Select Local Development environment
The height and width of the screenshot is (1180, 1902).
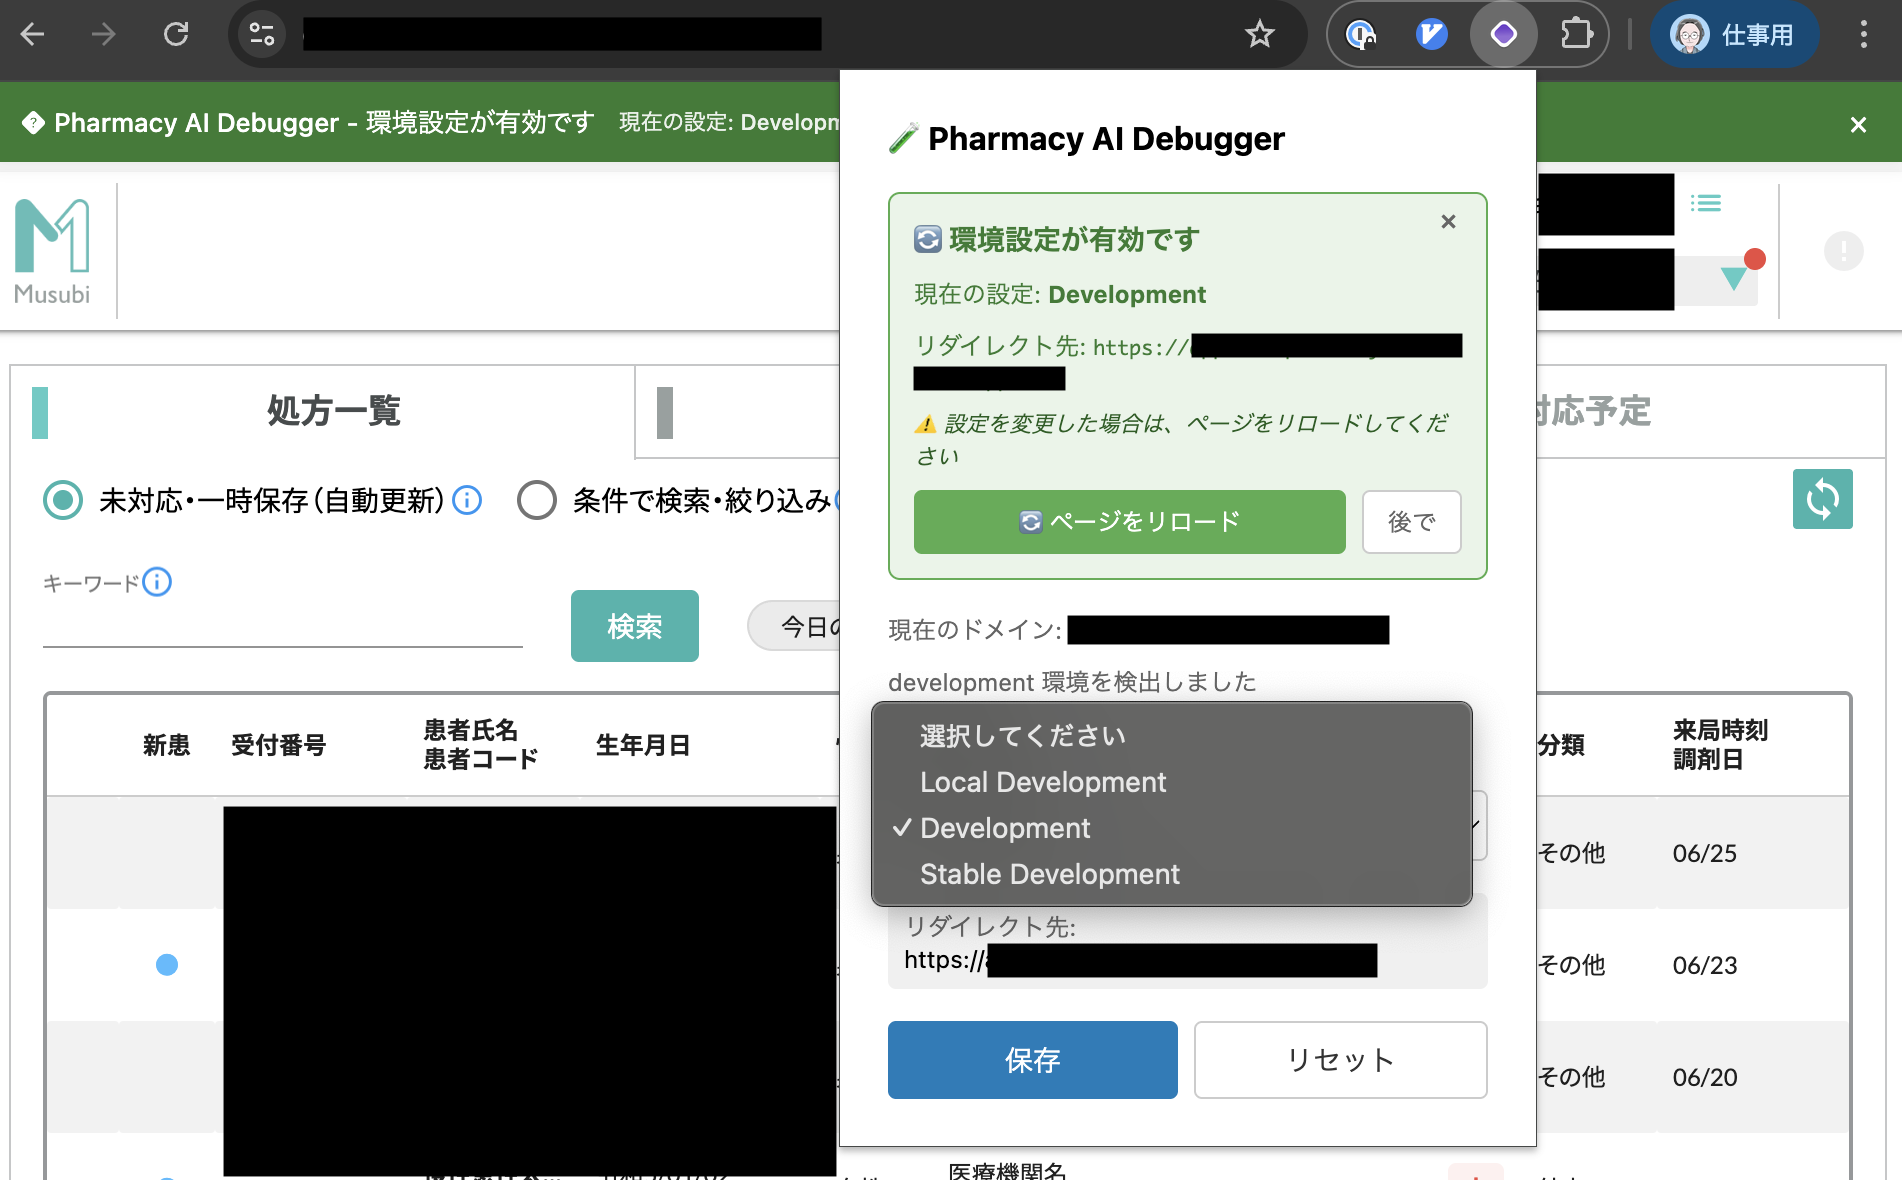pyautogui.click(x=1171, y=782)
